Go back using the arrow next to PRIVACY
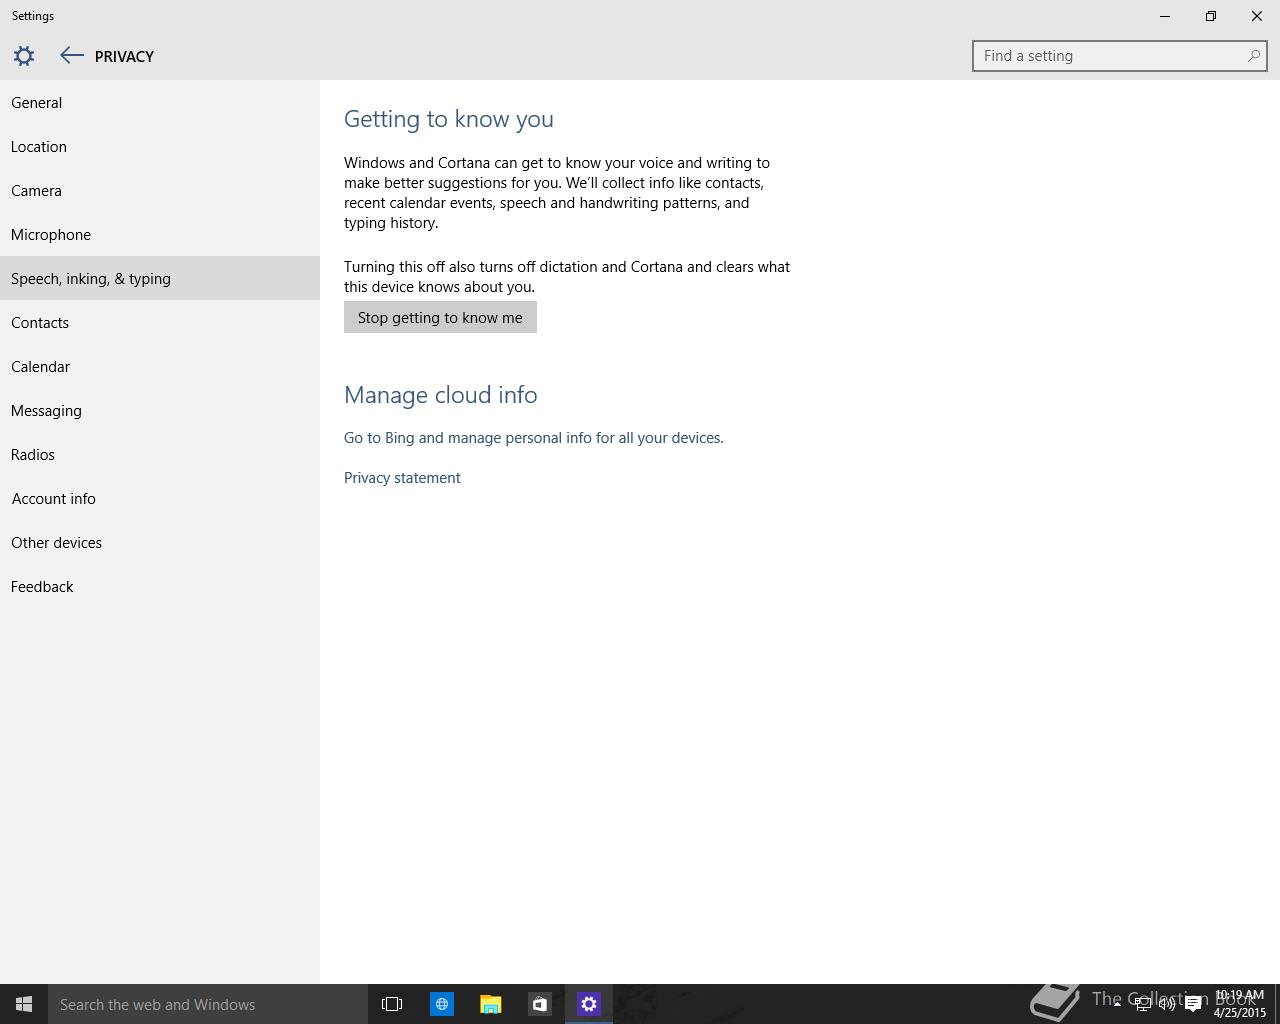The height and width of the screenshot is (1024, 1280). (71, 56)
